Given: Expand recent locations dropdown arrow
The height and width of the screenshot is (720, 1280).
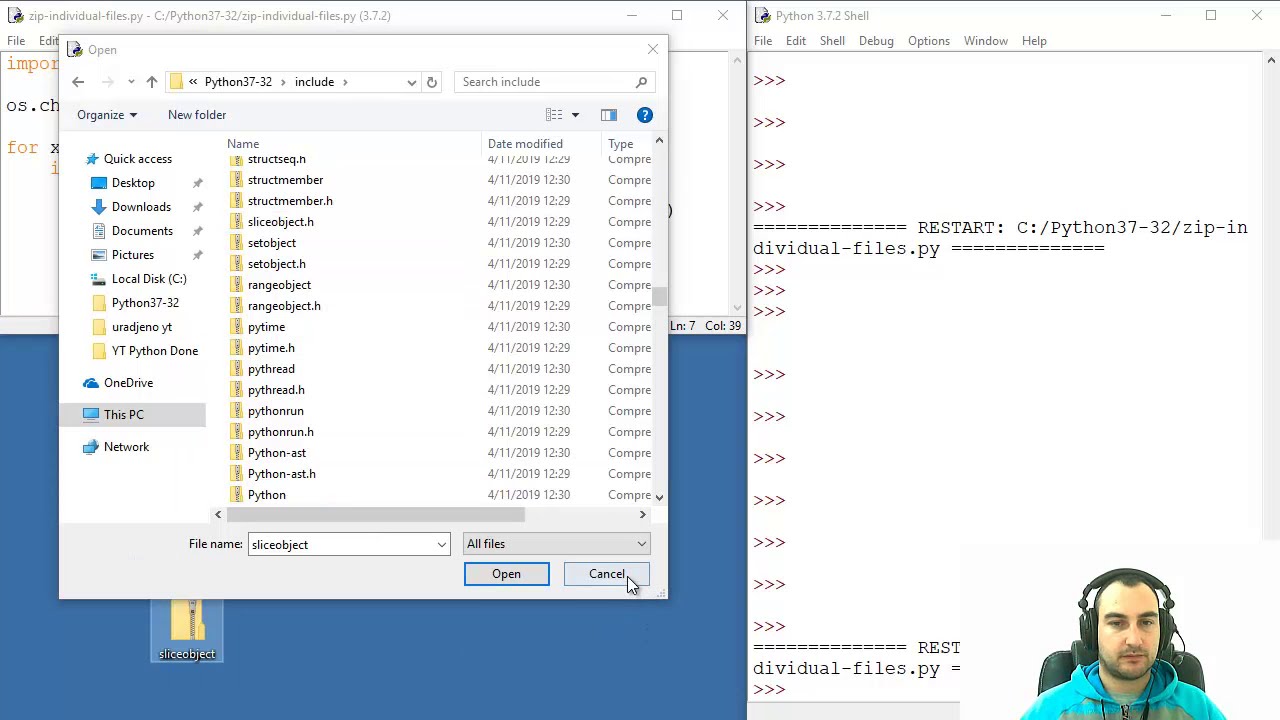Looking at the screenshot, I should pos(131,82).
